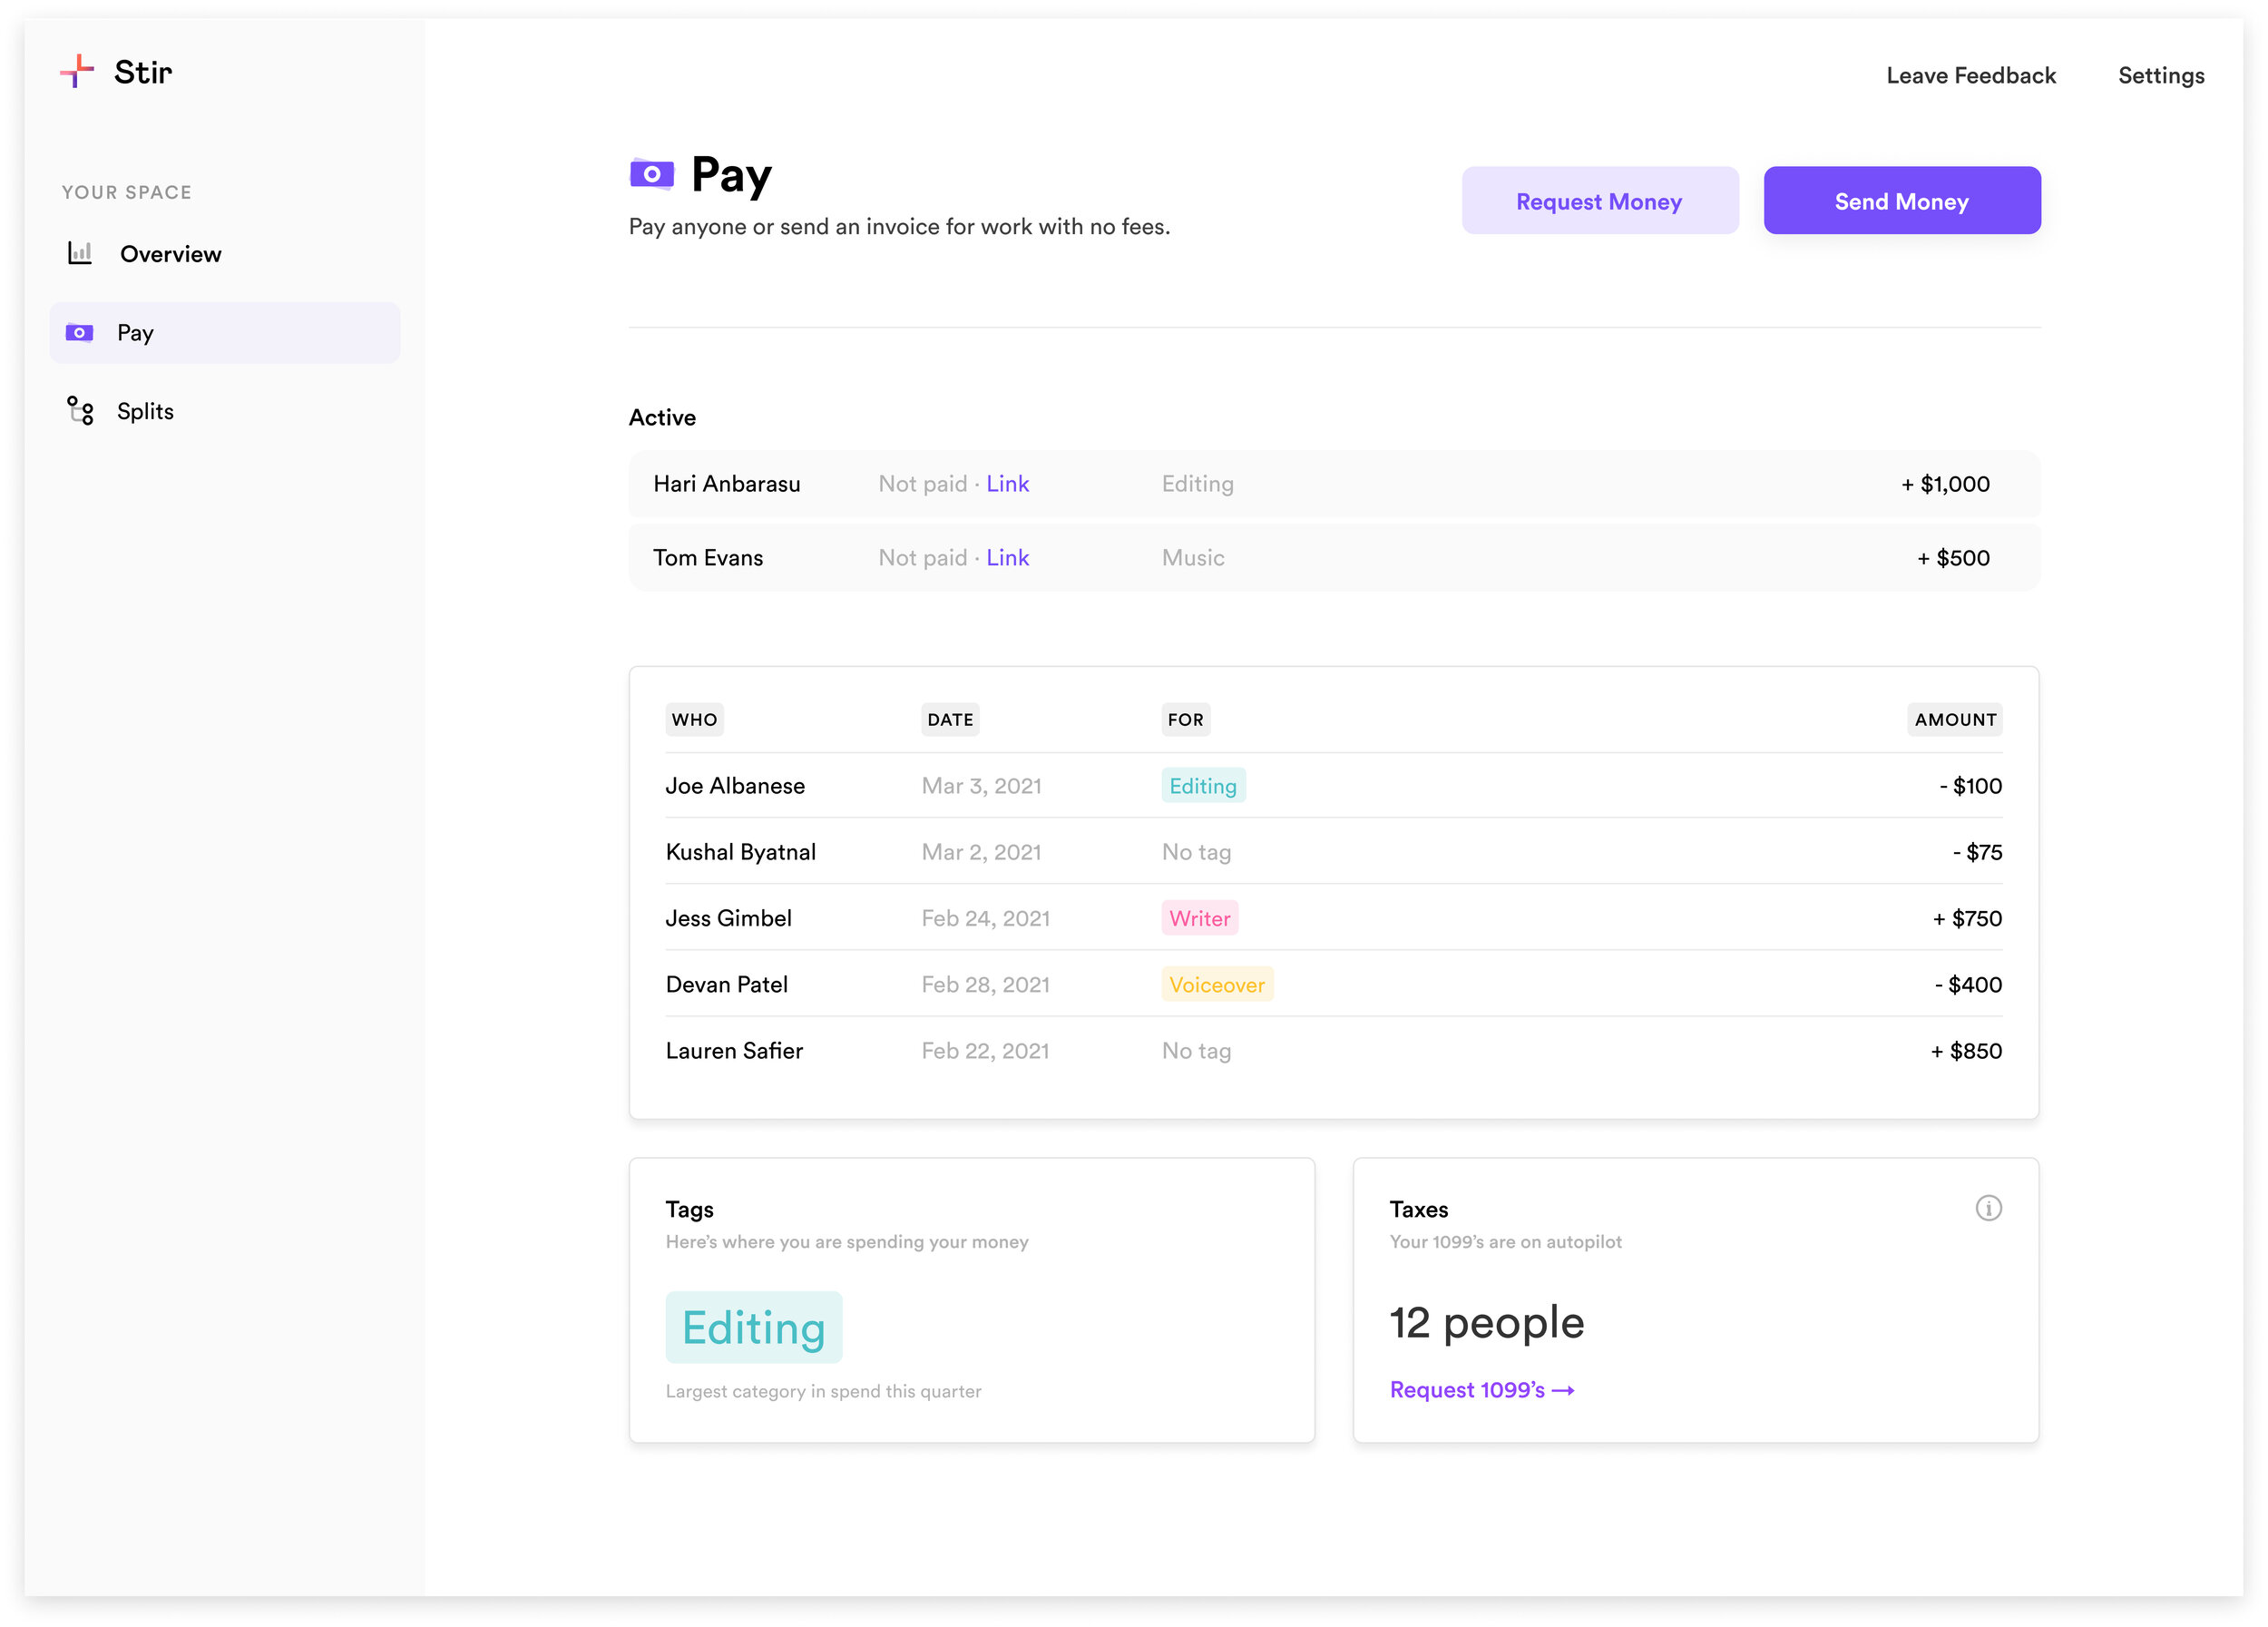Click the Pay money icon in sidebar

[x=79, y=333]
